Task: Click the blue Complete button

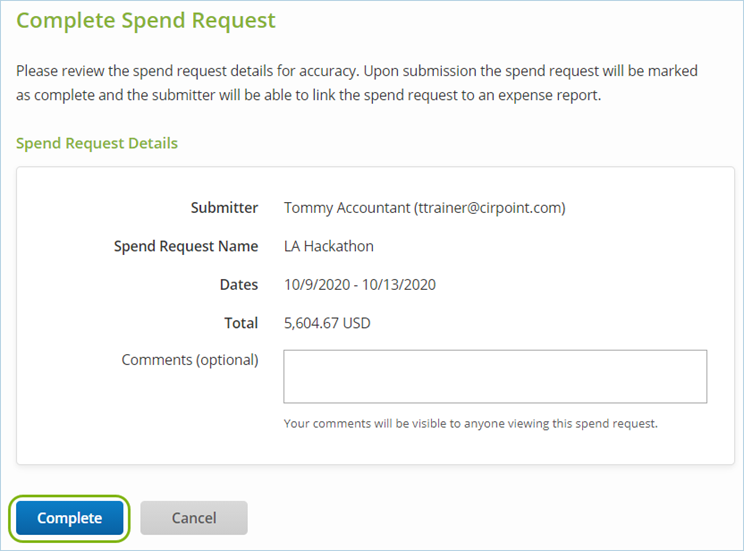Action: [70, 518]
